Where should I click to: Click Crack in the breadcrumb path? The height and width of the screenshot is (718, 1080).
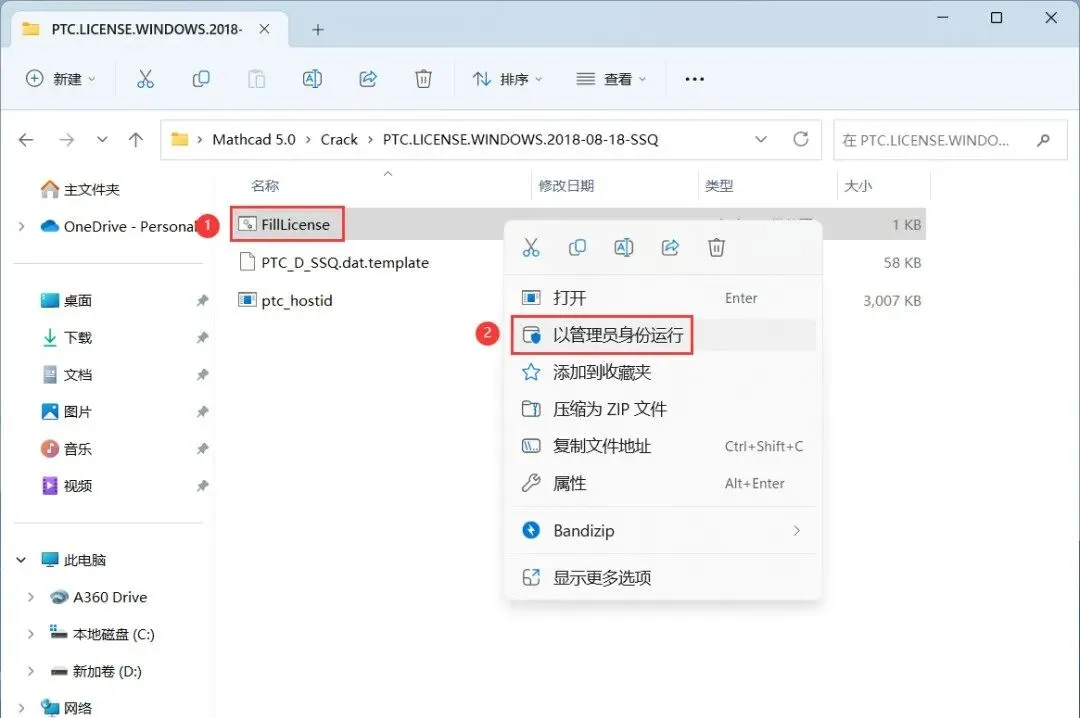[x=339, y=140]
